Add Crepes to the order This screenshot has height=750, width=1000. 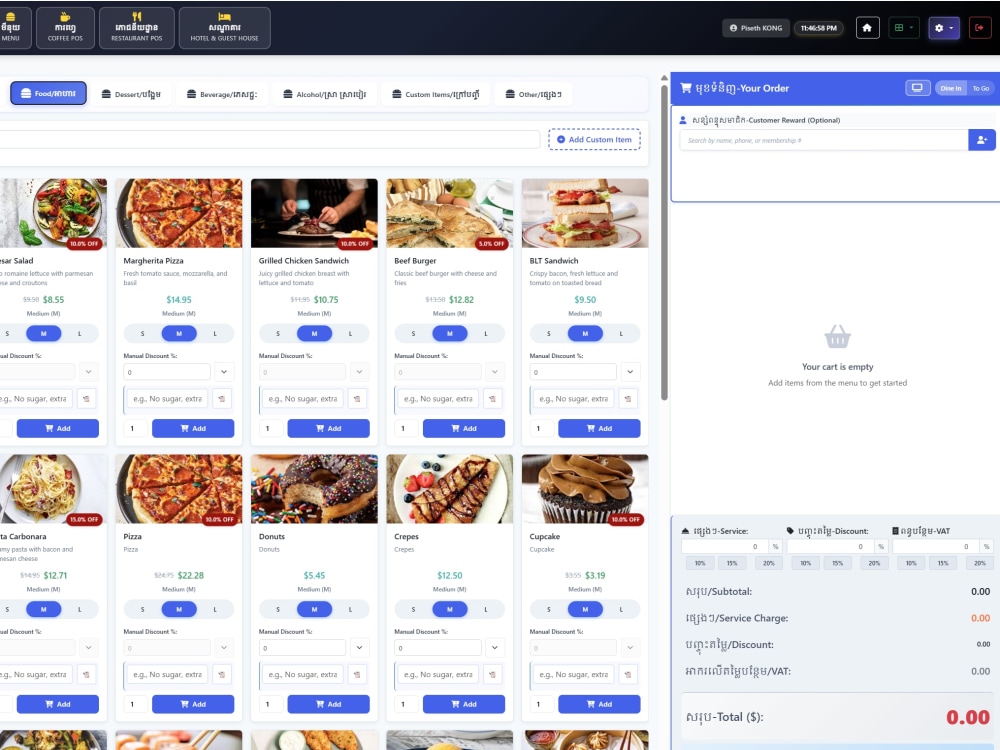464,704
